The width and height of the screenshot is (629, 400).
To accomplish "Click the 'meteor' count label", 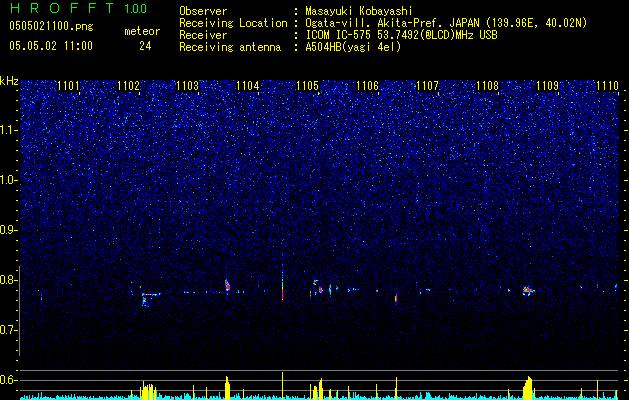I will pos(142,31).
